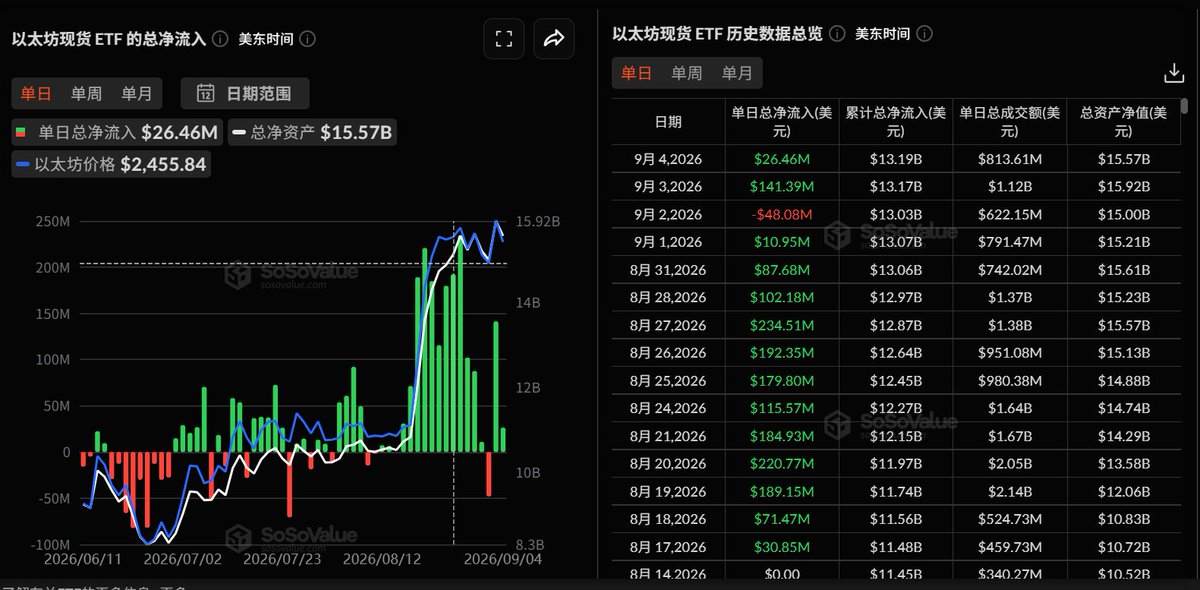The height and width of the screenshot is (590, 1200).
Task: Click the $813.61M trading volume cell
Action: 1009,159
